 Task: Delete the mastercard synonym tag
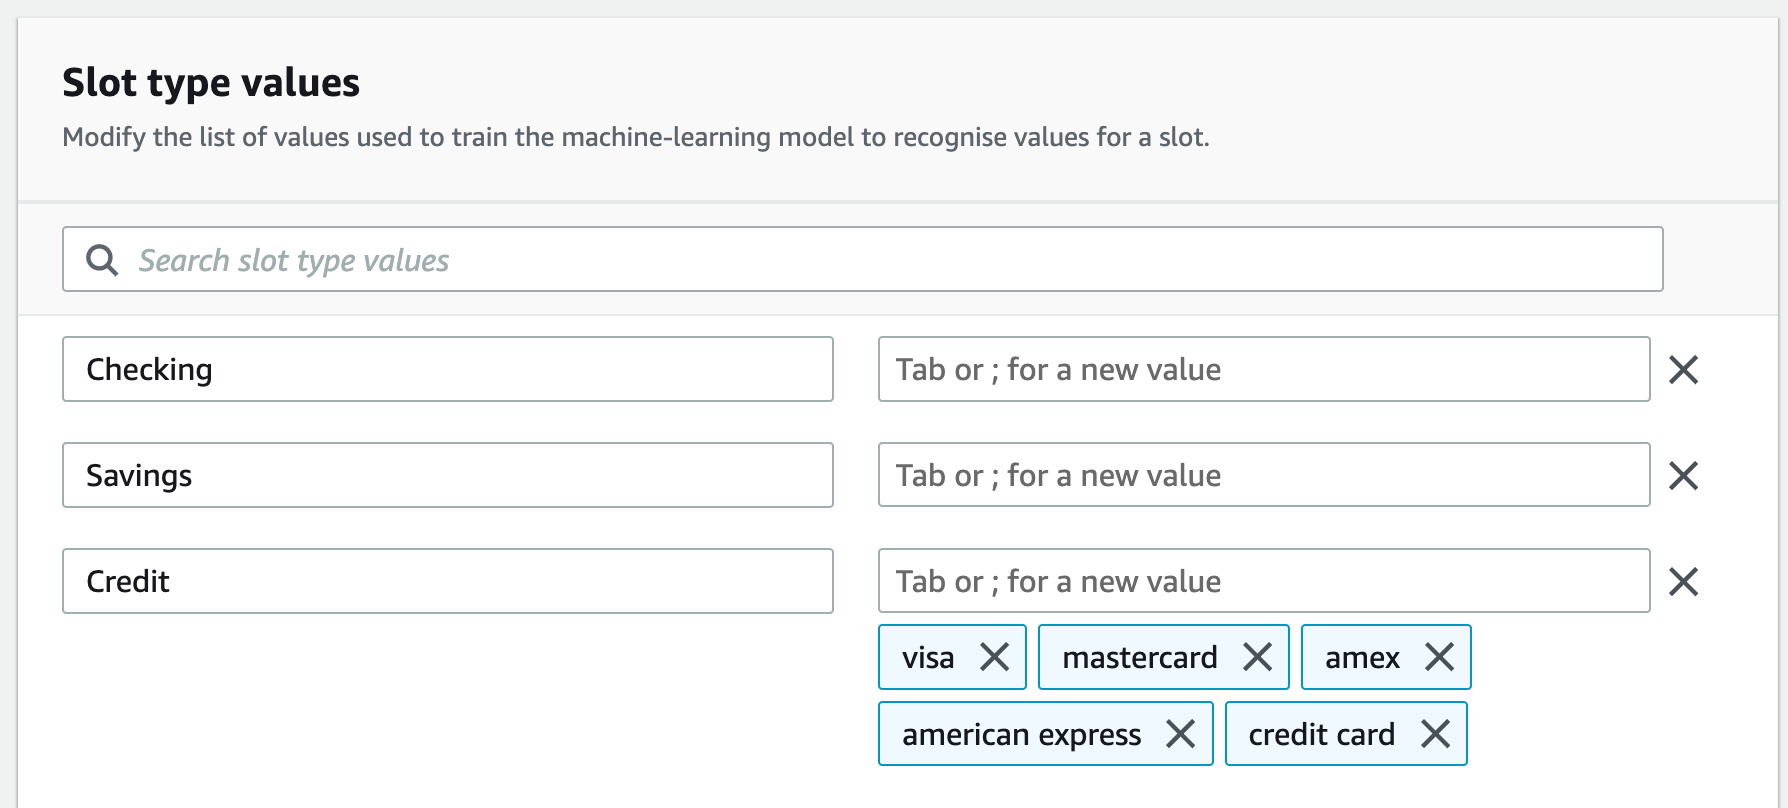(1257, 658)
